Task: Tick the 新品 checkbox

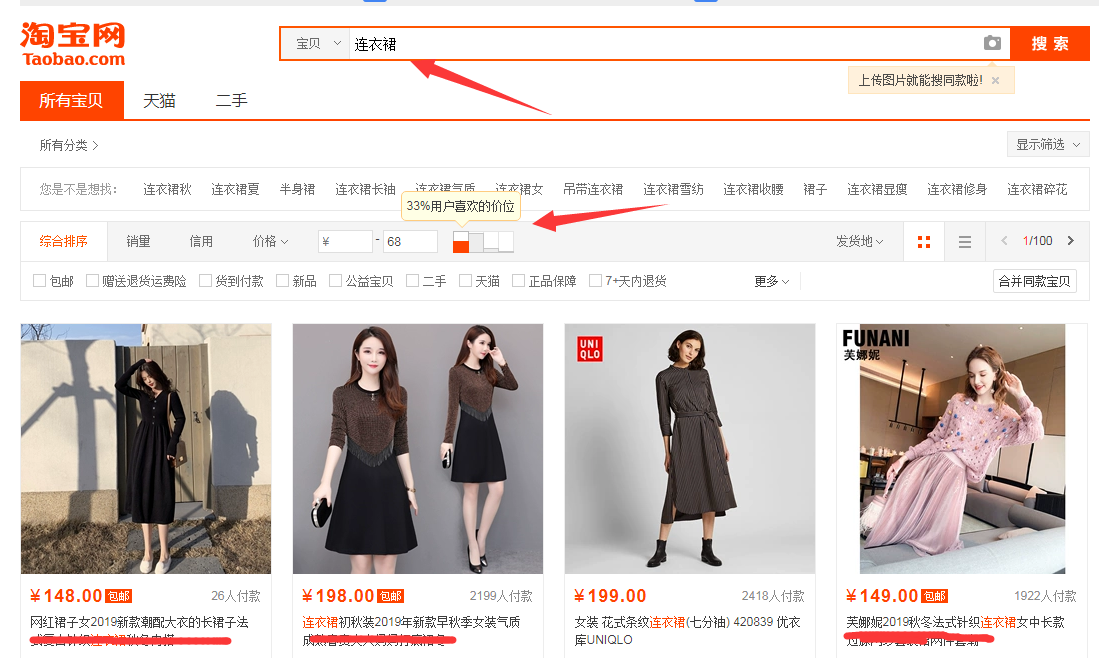Action: point(282,281)
